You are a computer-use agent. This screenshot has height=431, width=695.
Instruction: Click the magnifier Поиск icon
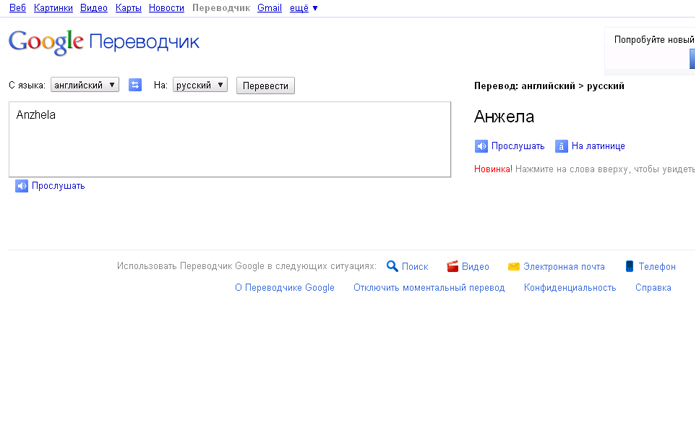pyautogui.click(x=392, y=266)
